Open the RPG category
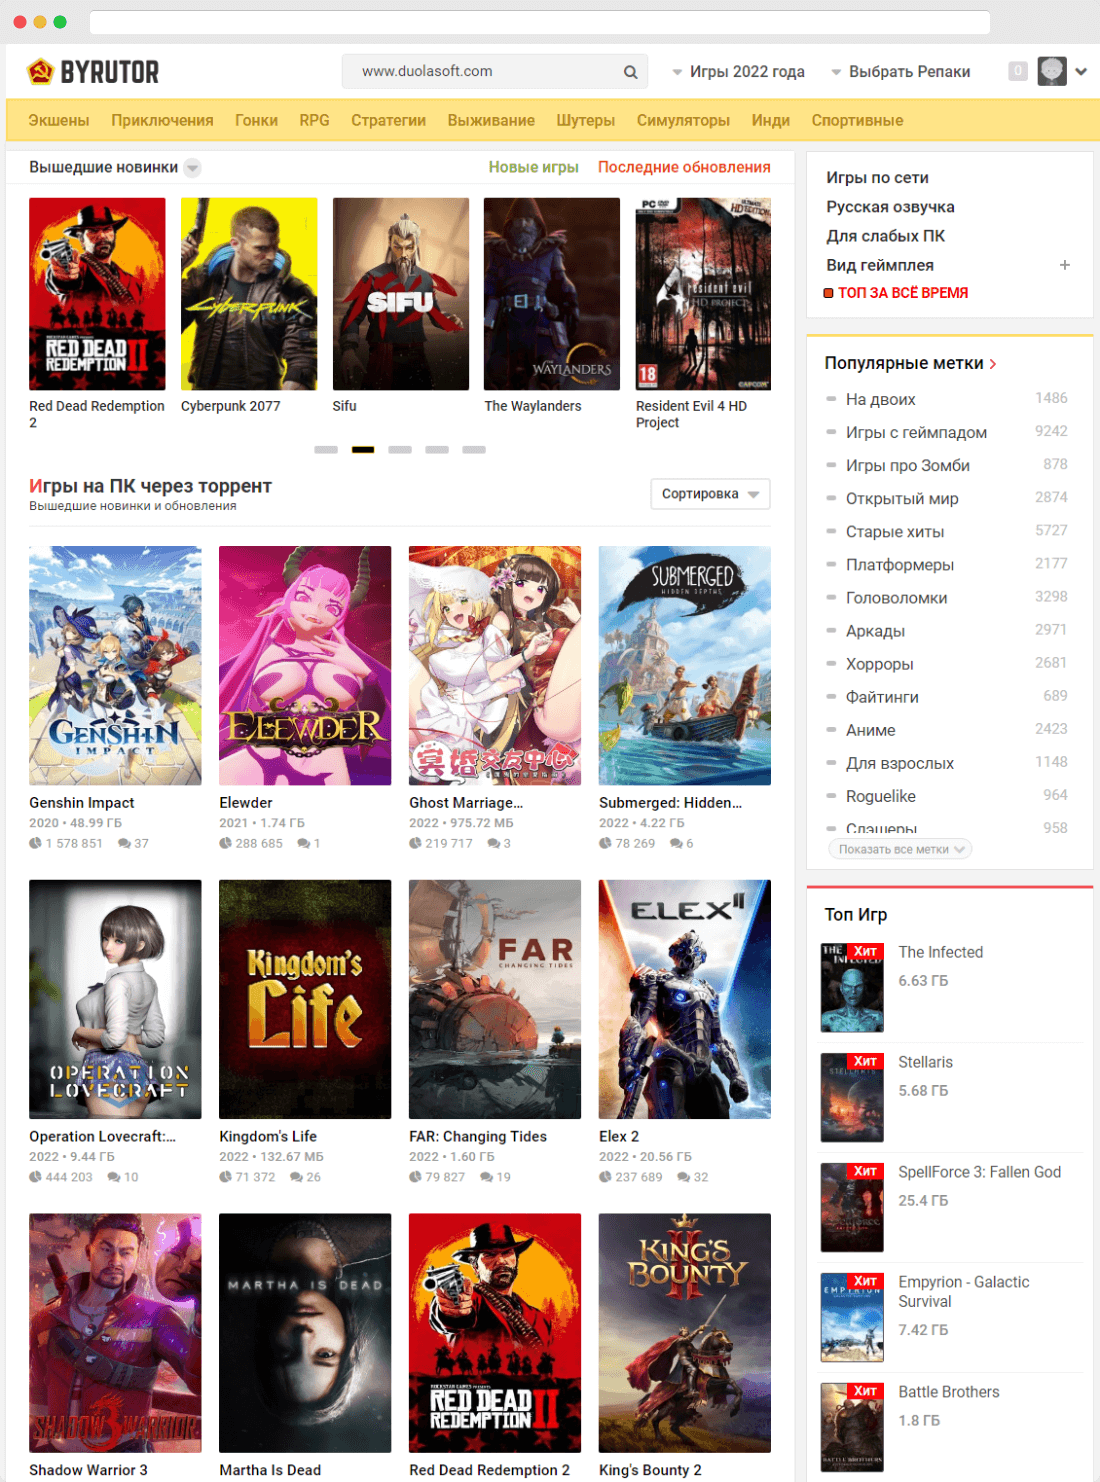Viewport: 1100px width, 1482px height. coord(314,120)
